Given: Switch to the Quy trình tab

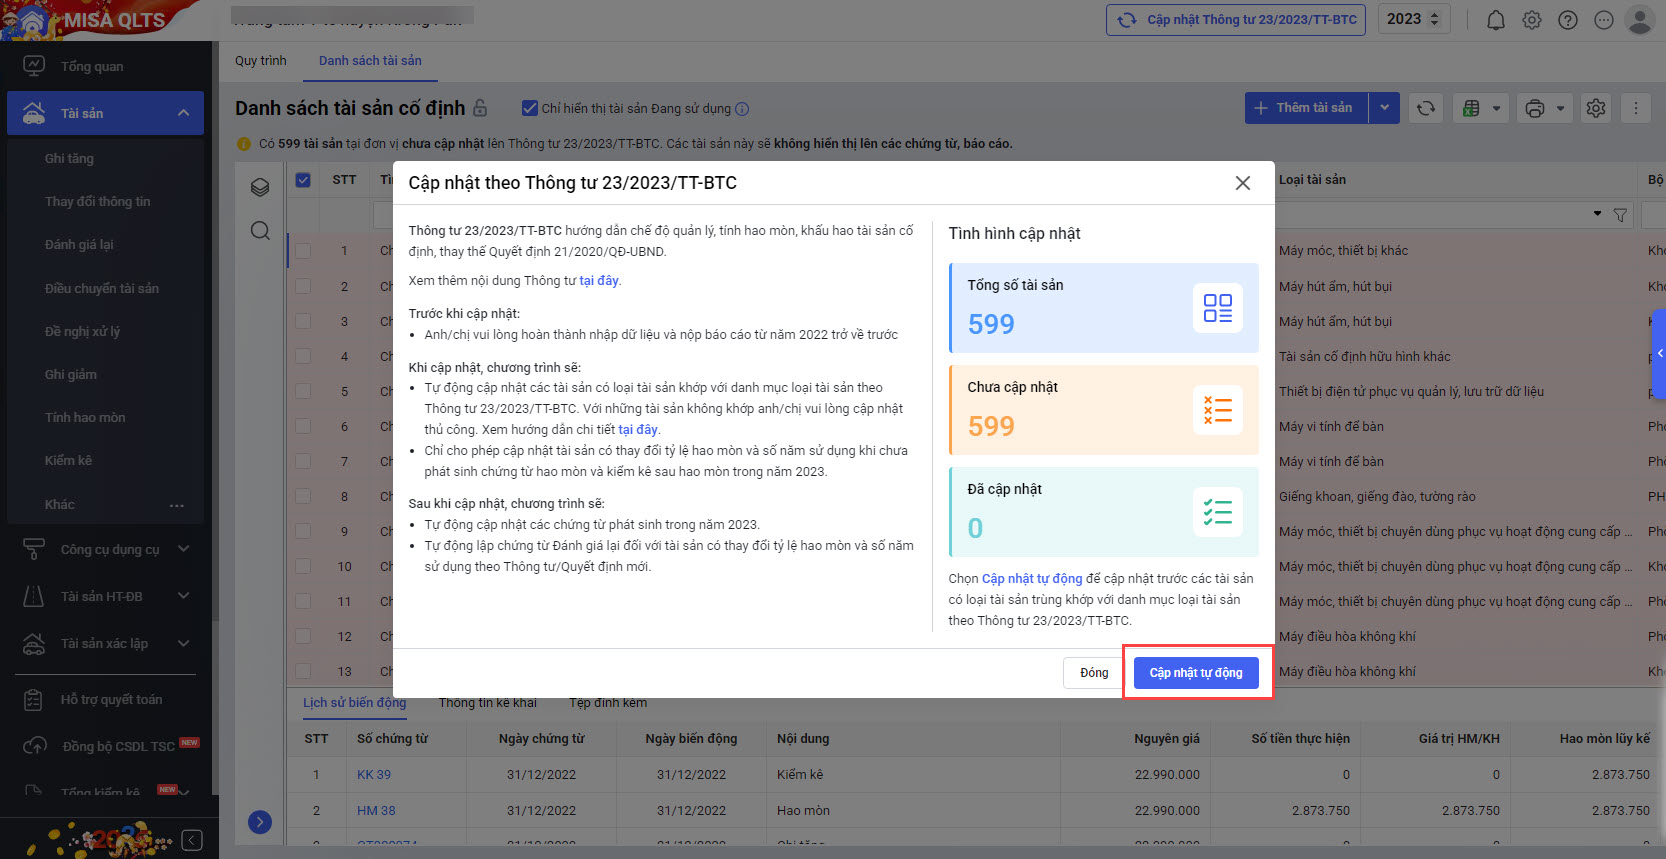Looking at the screenshot, I should click(260, 61).
